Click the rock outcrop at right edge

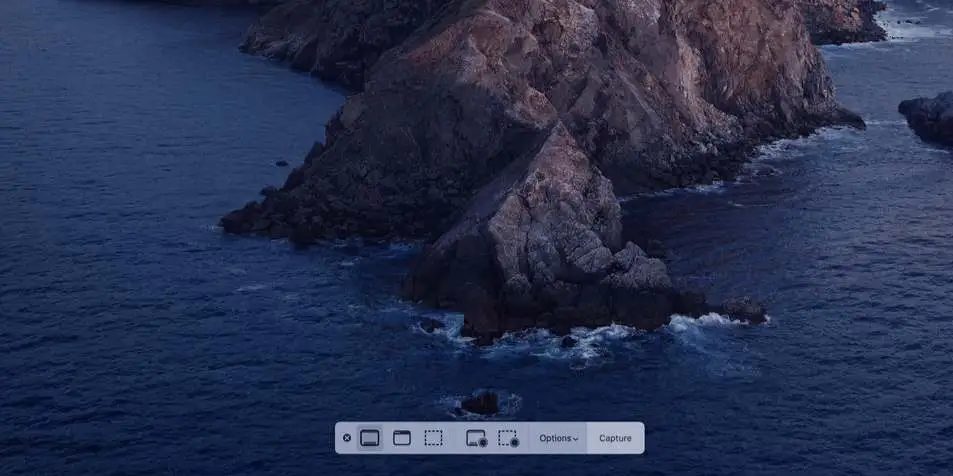(x=928, y=117)
